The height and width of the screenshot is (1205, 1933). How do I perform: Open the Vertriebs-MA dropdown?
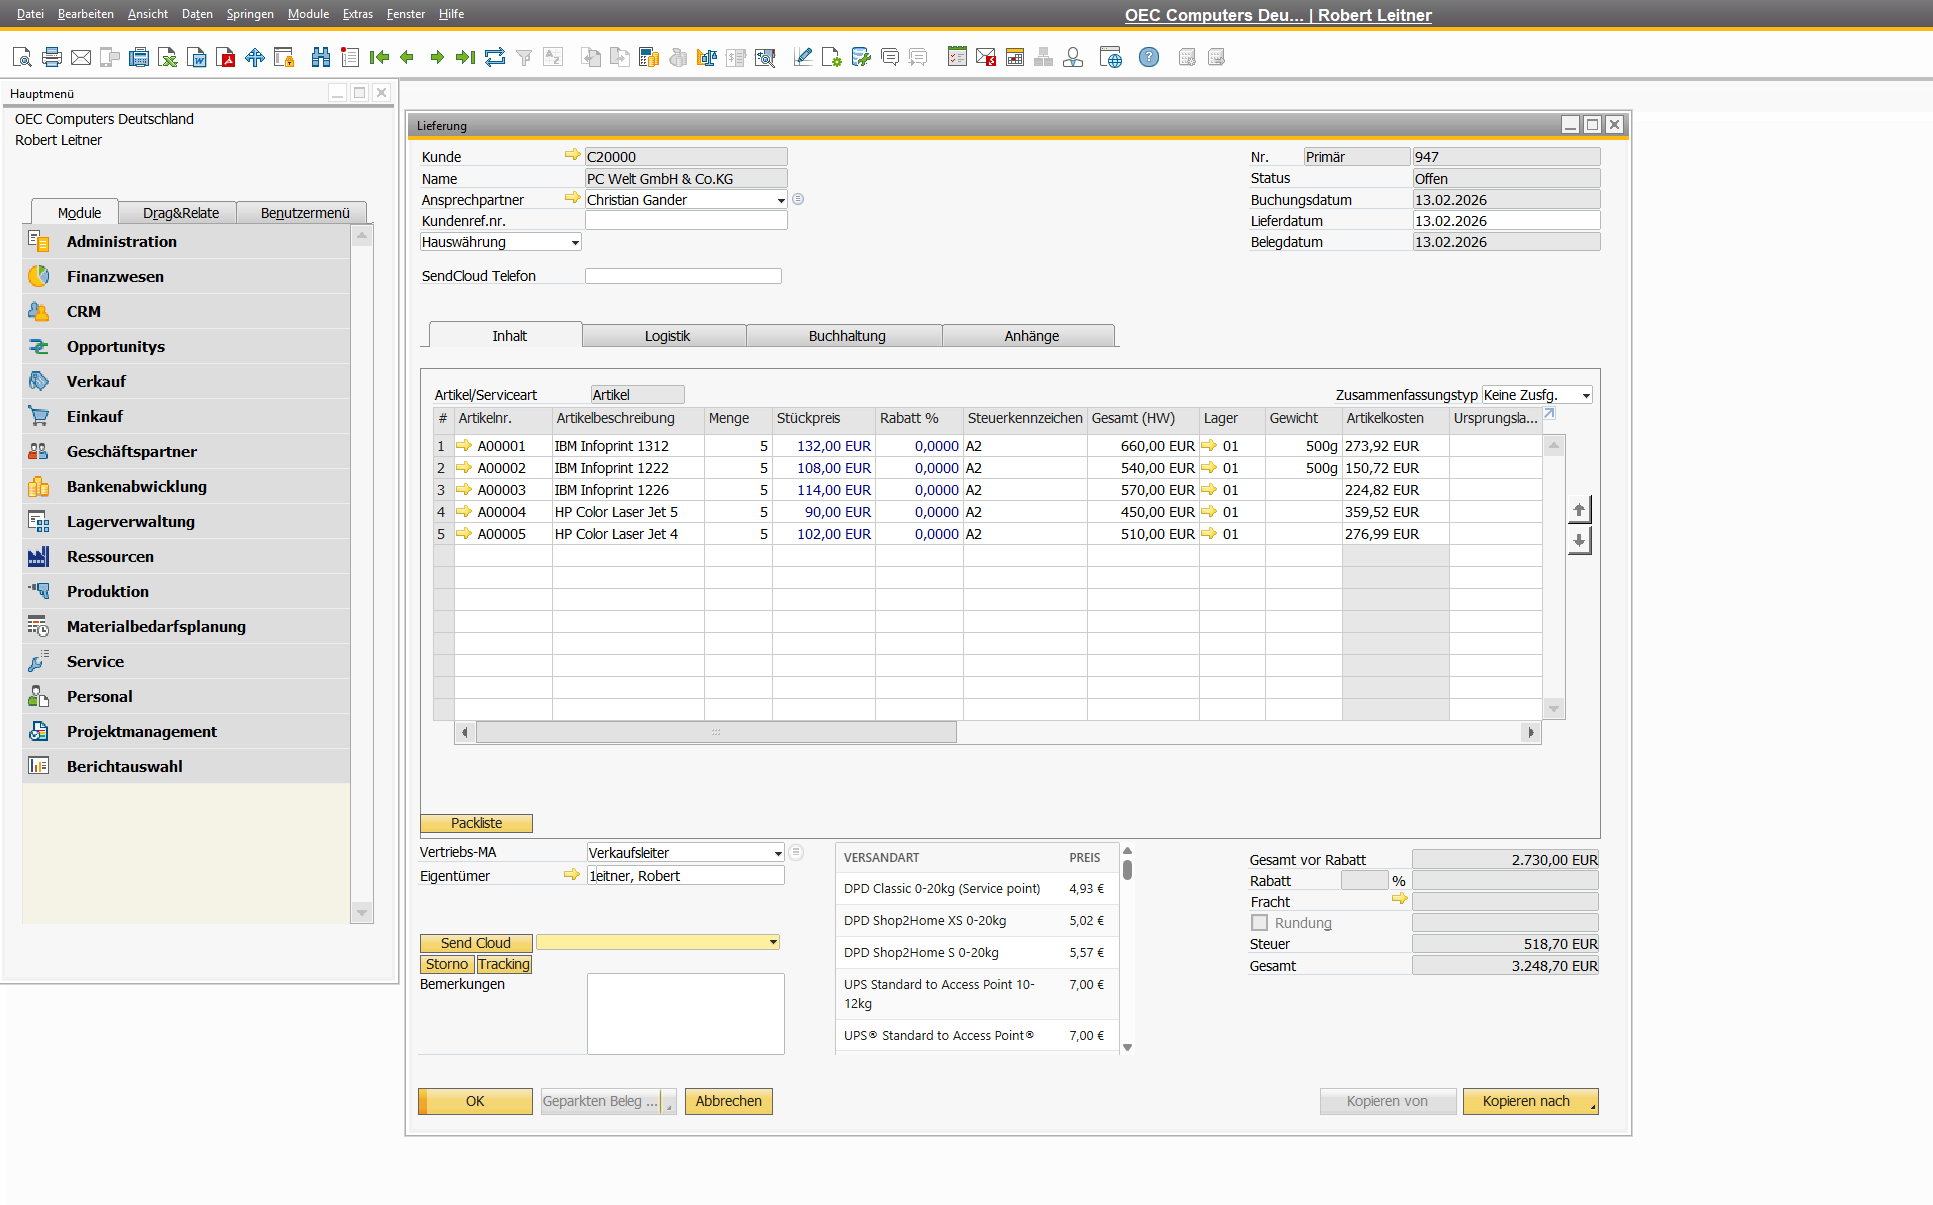[778, 852]
